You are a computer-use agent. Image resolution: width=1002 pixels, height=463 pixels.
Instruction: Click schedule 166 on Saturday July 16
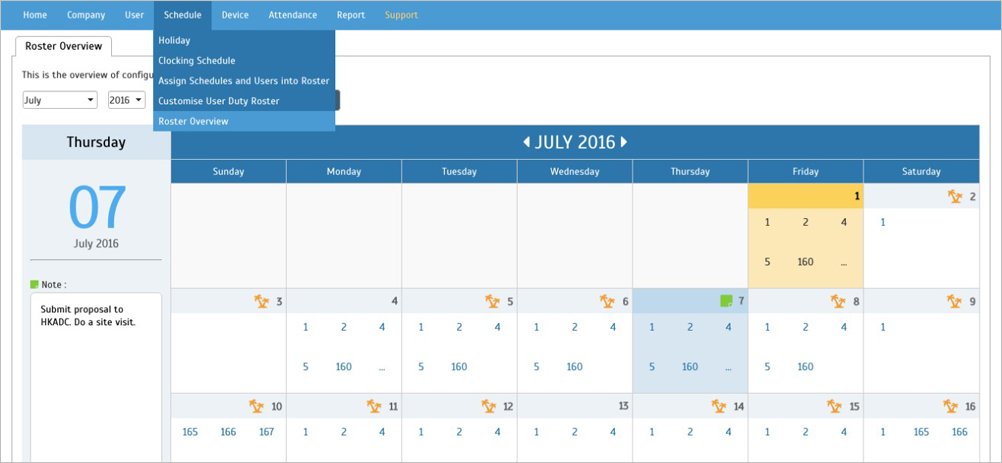[960, 432]
